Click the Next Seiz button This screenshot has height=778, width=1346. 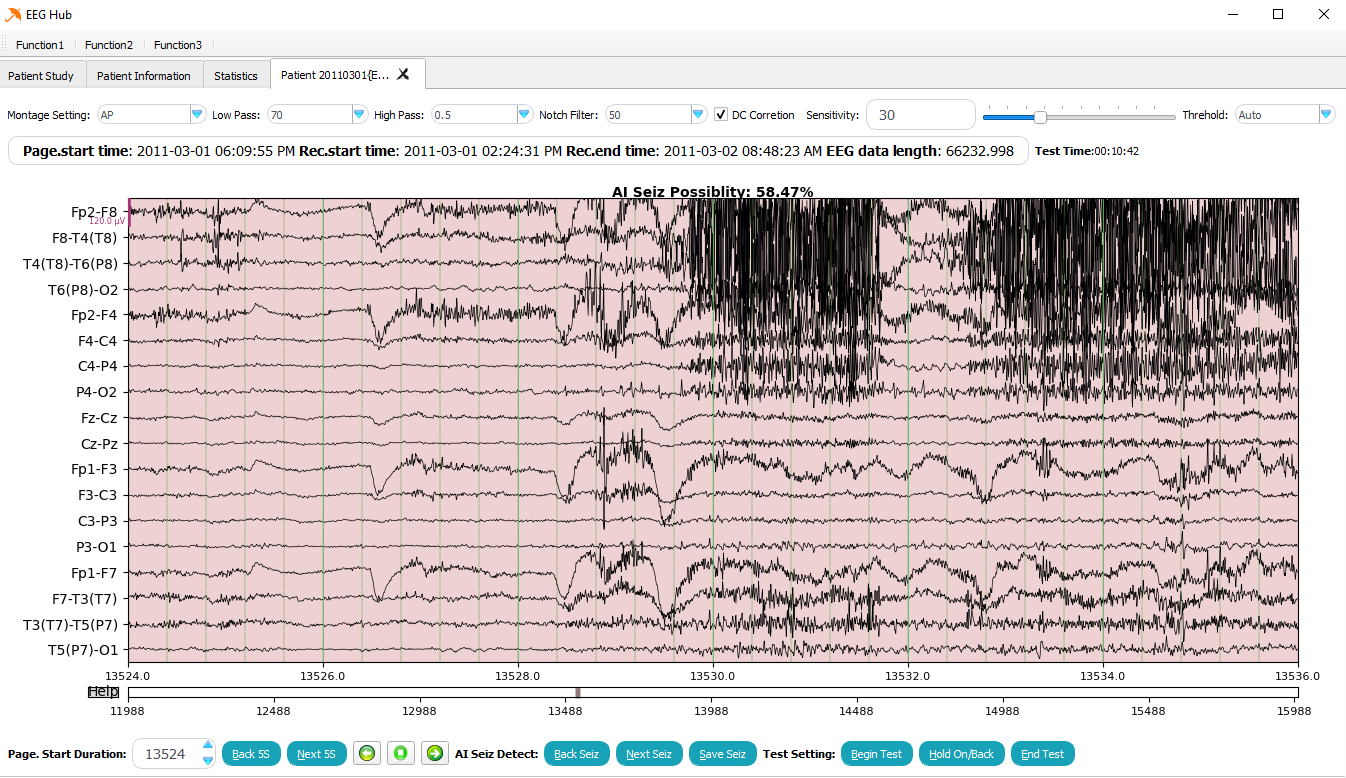(649, 754)
